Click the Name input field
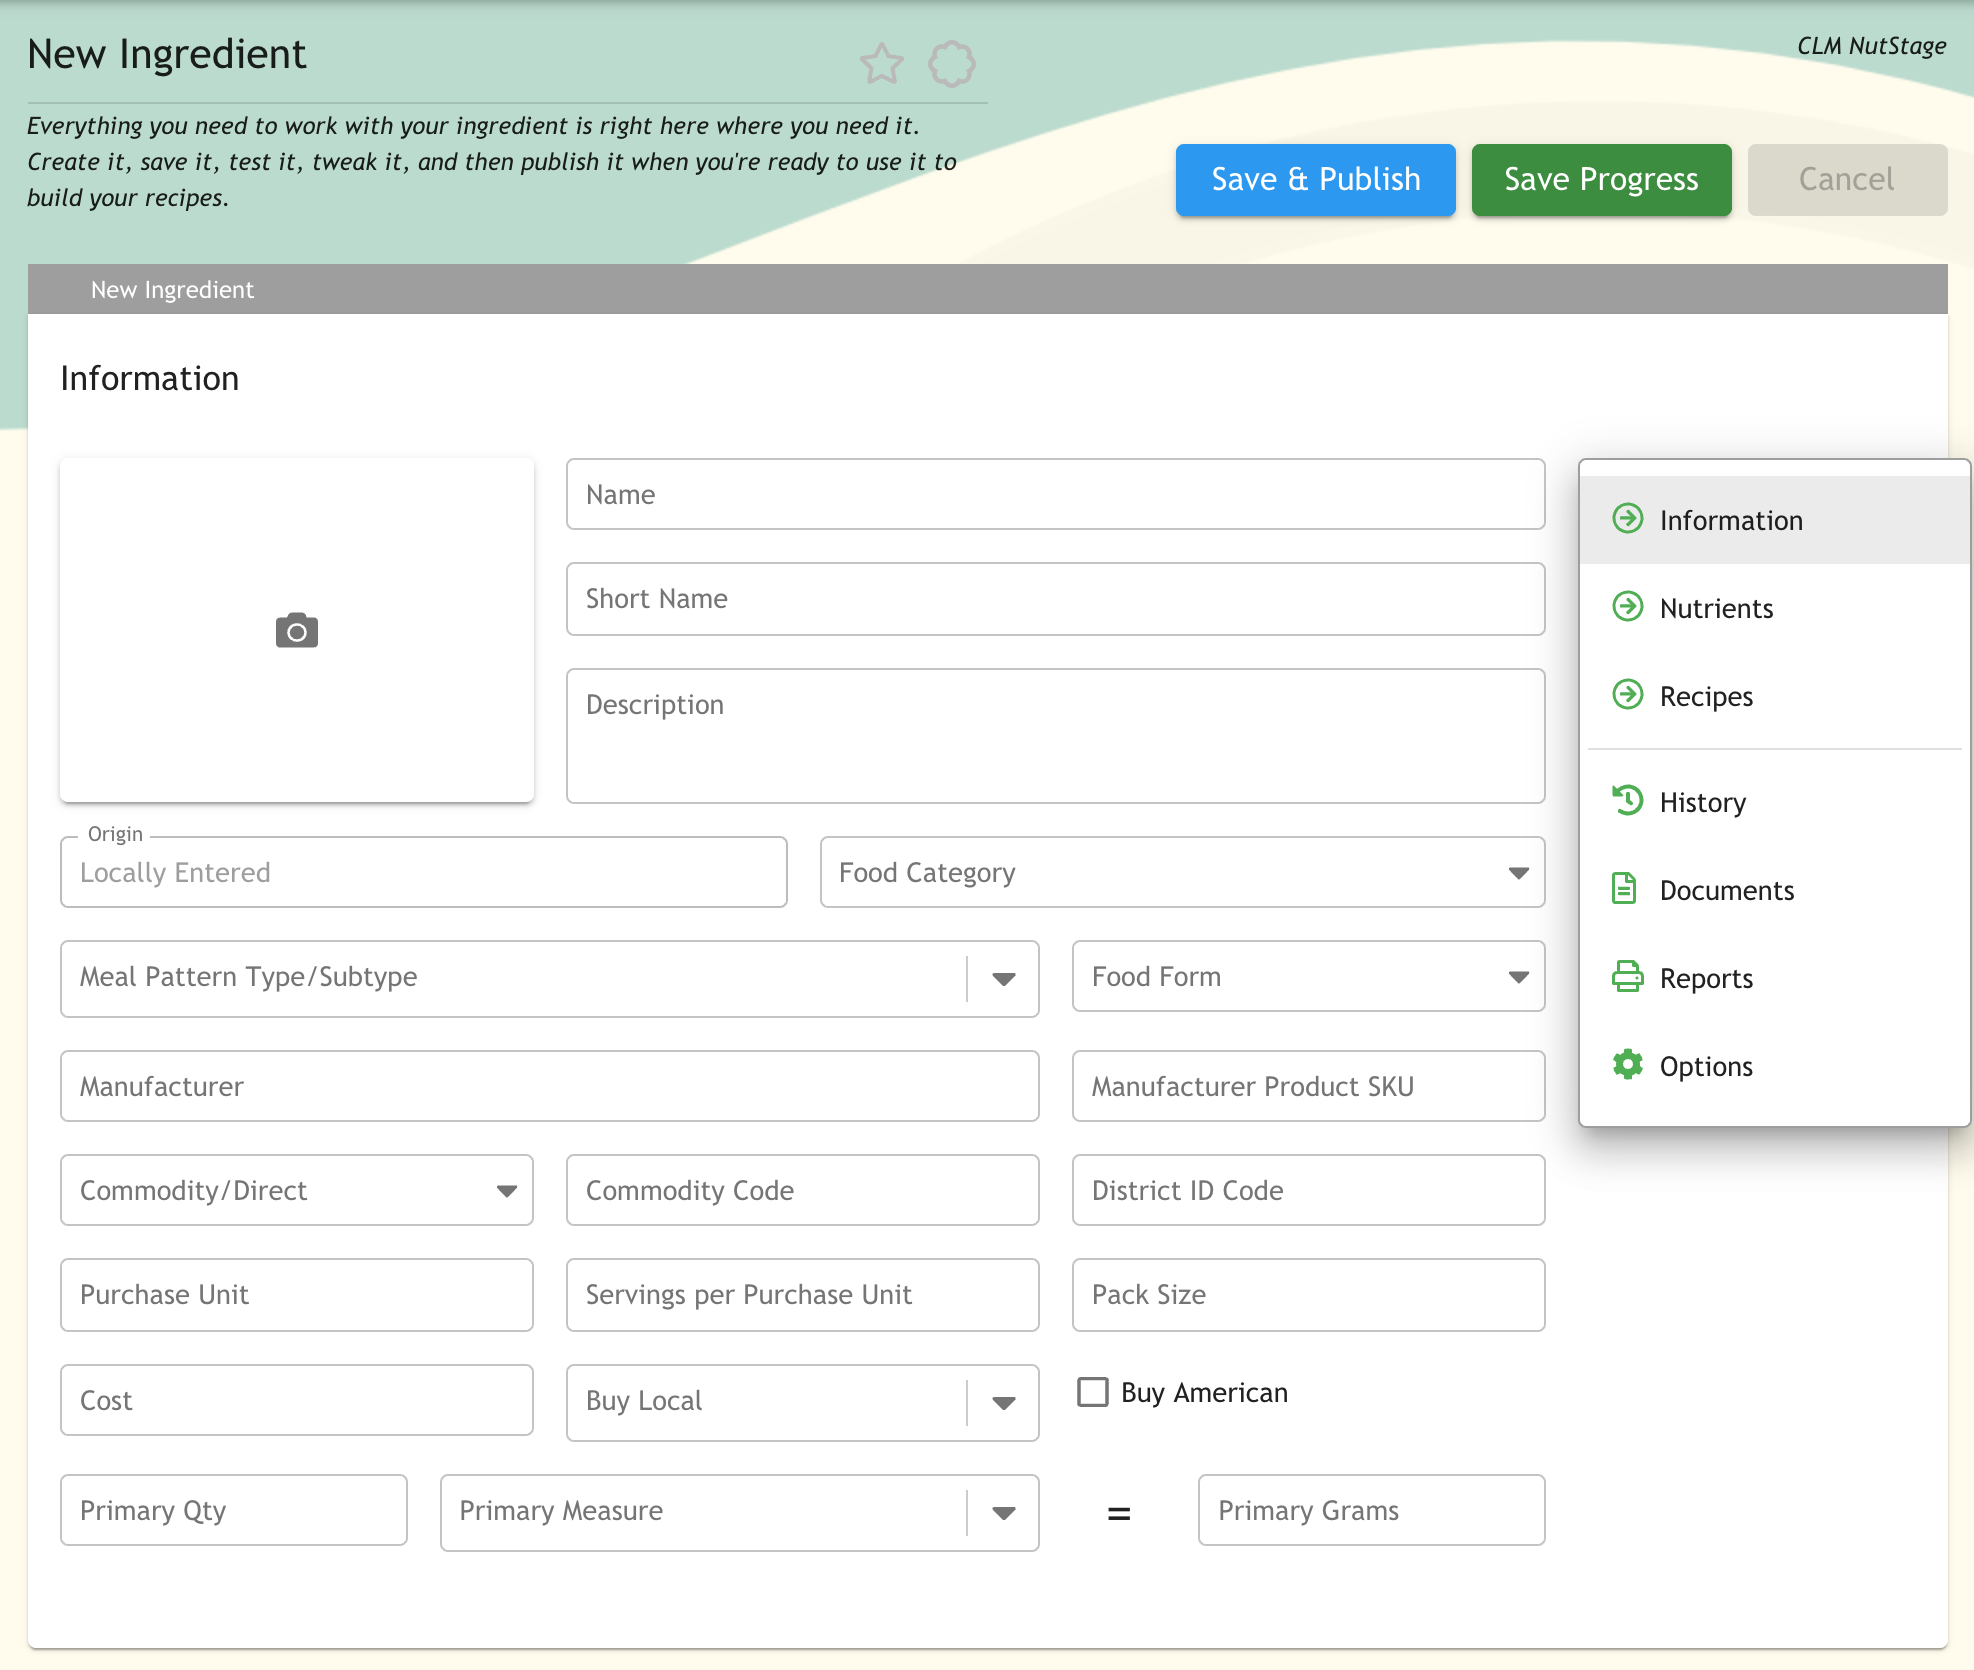The image size is (1974, 1670). click(x=1055, y=495)
